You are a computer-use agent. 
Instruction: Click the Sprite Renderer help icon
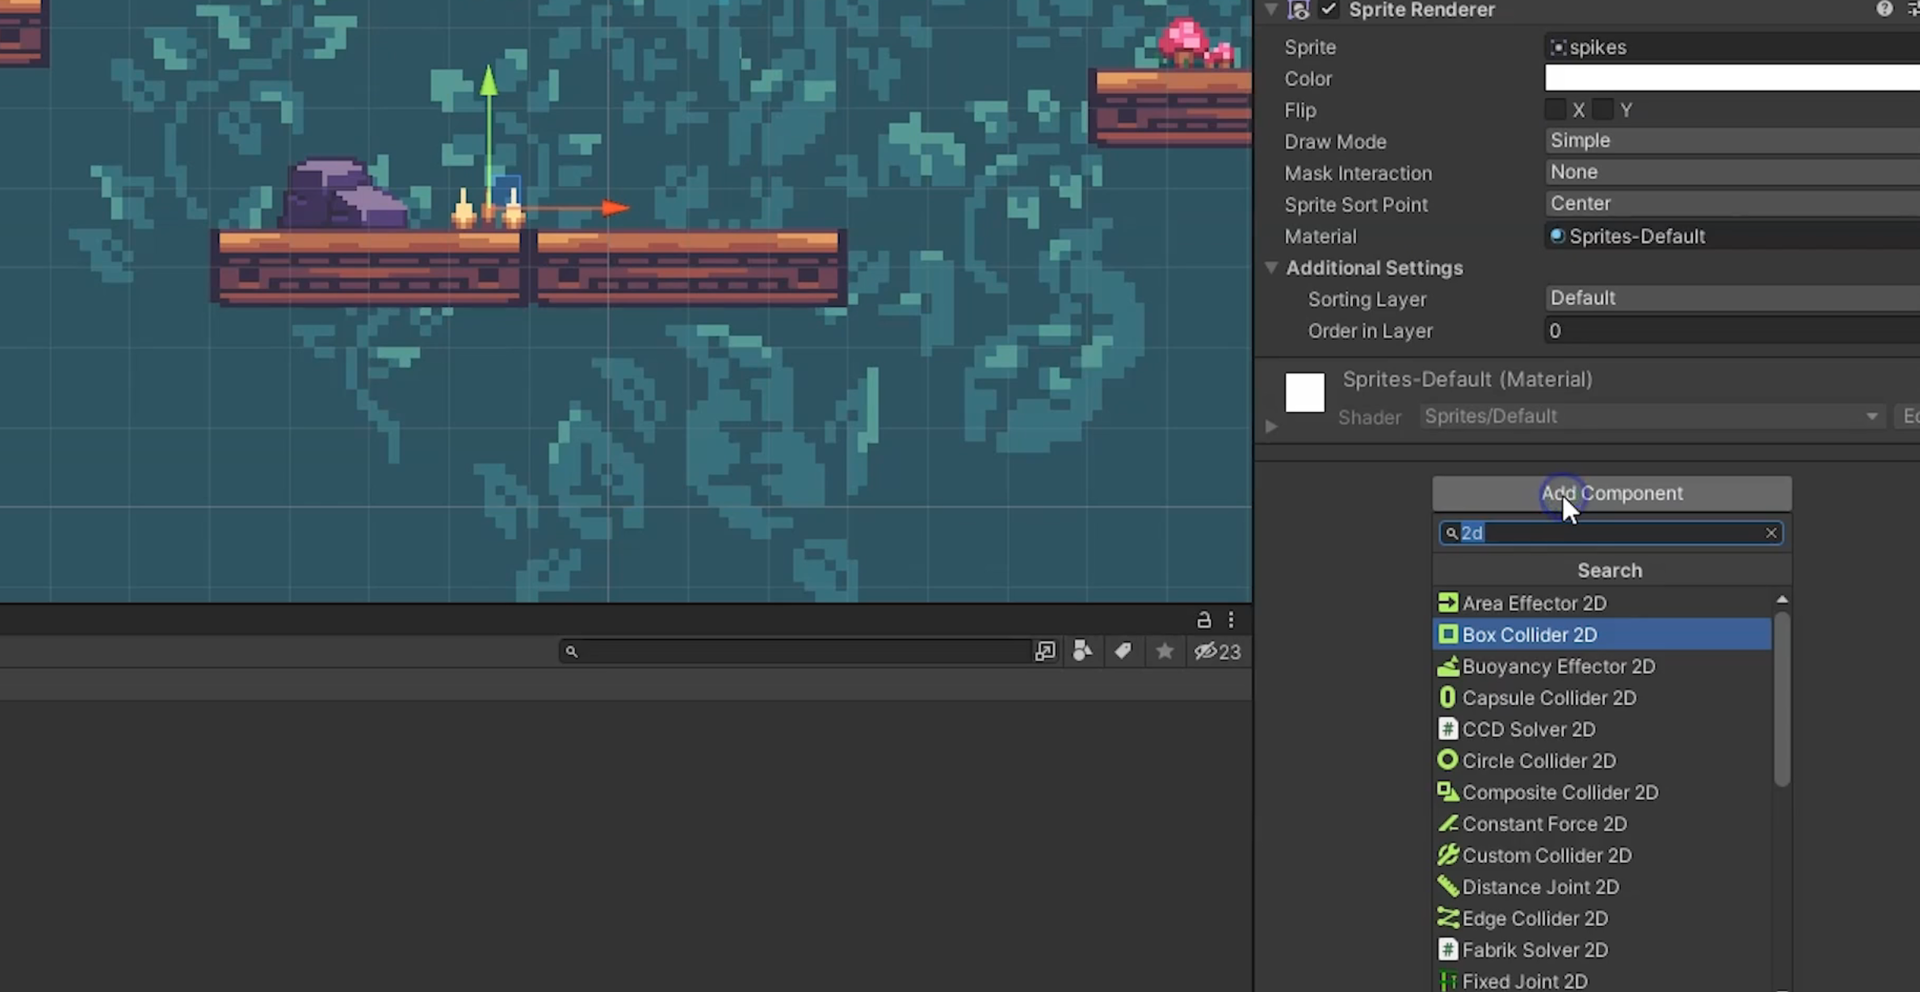(1884, 9)
